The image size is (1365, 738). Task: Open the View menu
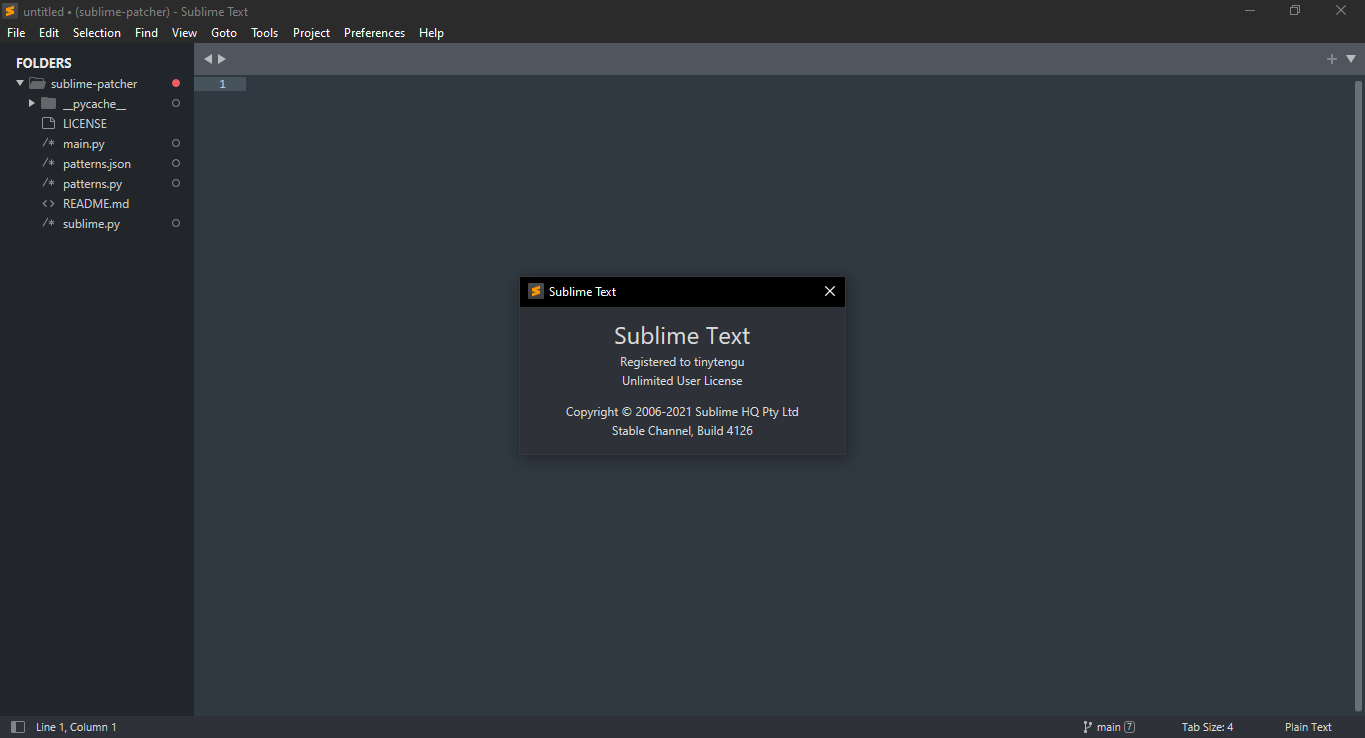click(184, 33)
